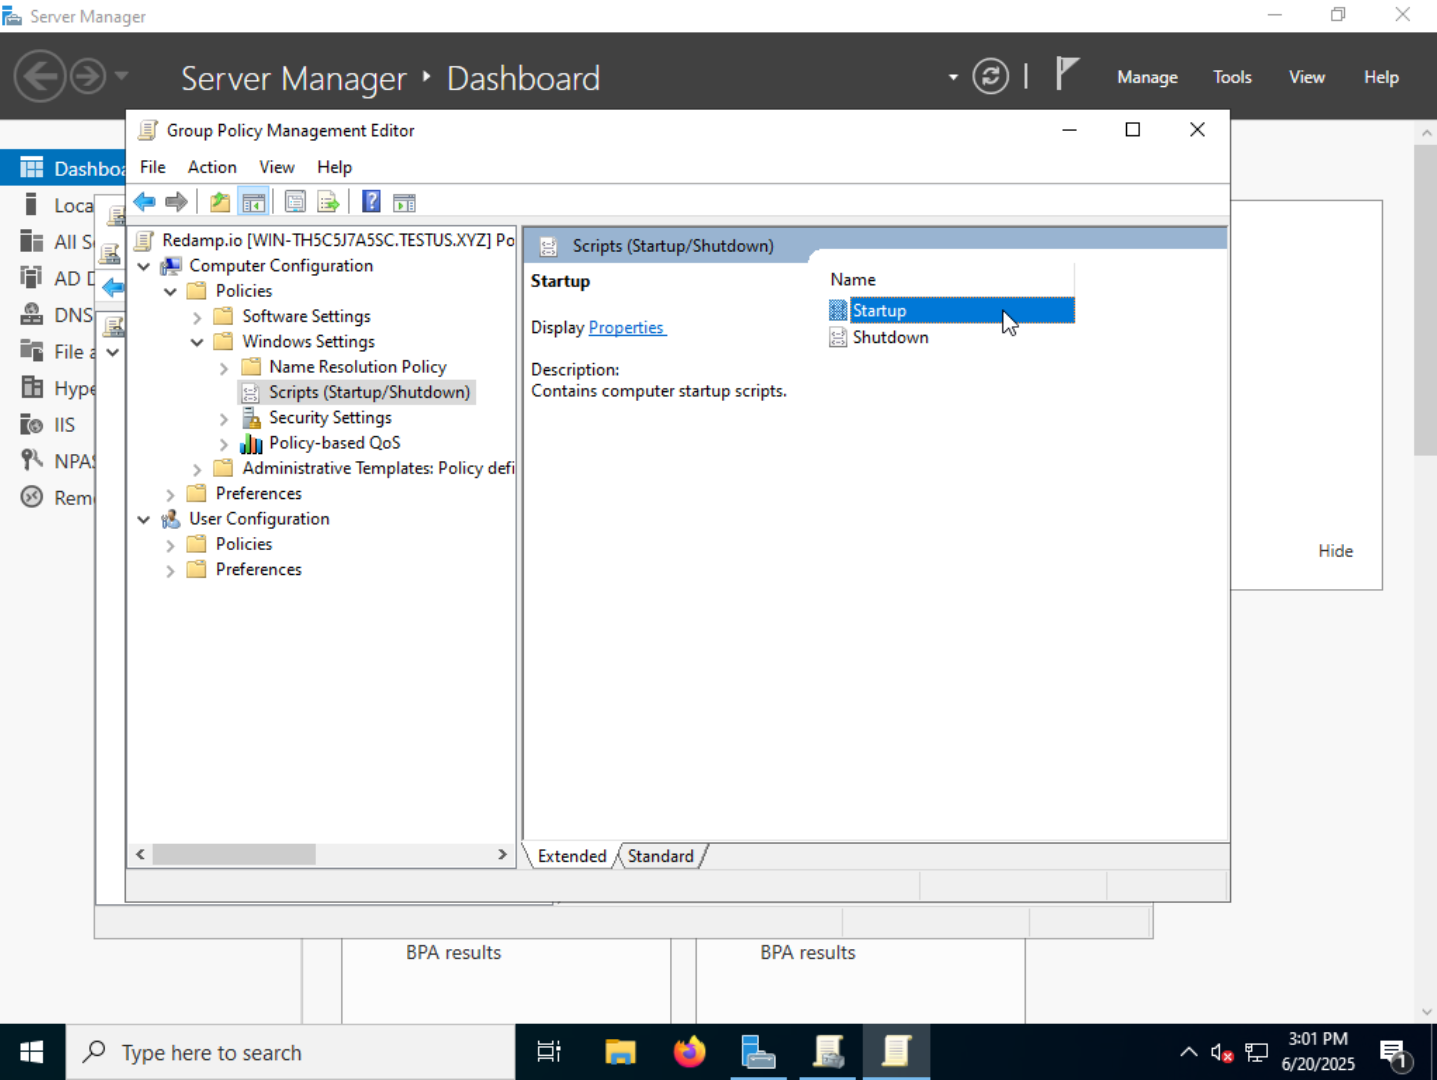Click tree pane scroll right arrow

pyautogui.click(x=502, y=854)
